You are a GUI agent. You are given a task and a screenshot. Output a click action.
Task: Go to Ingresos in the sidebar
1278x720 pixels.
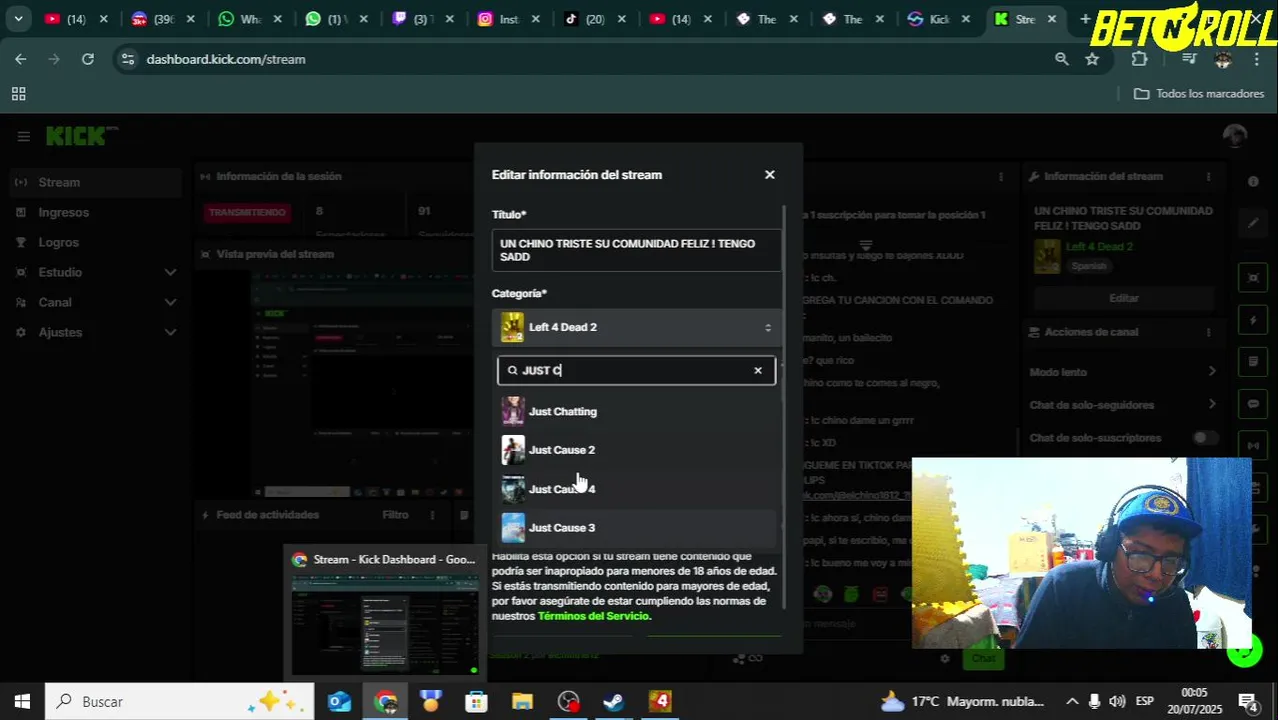(x=63, y=212)
